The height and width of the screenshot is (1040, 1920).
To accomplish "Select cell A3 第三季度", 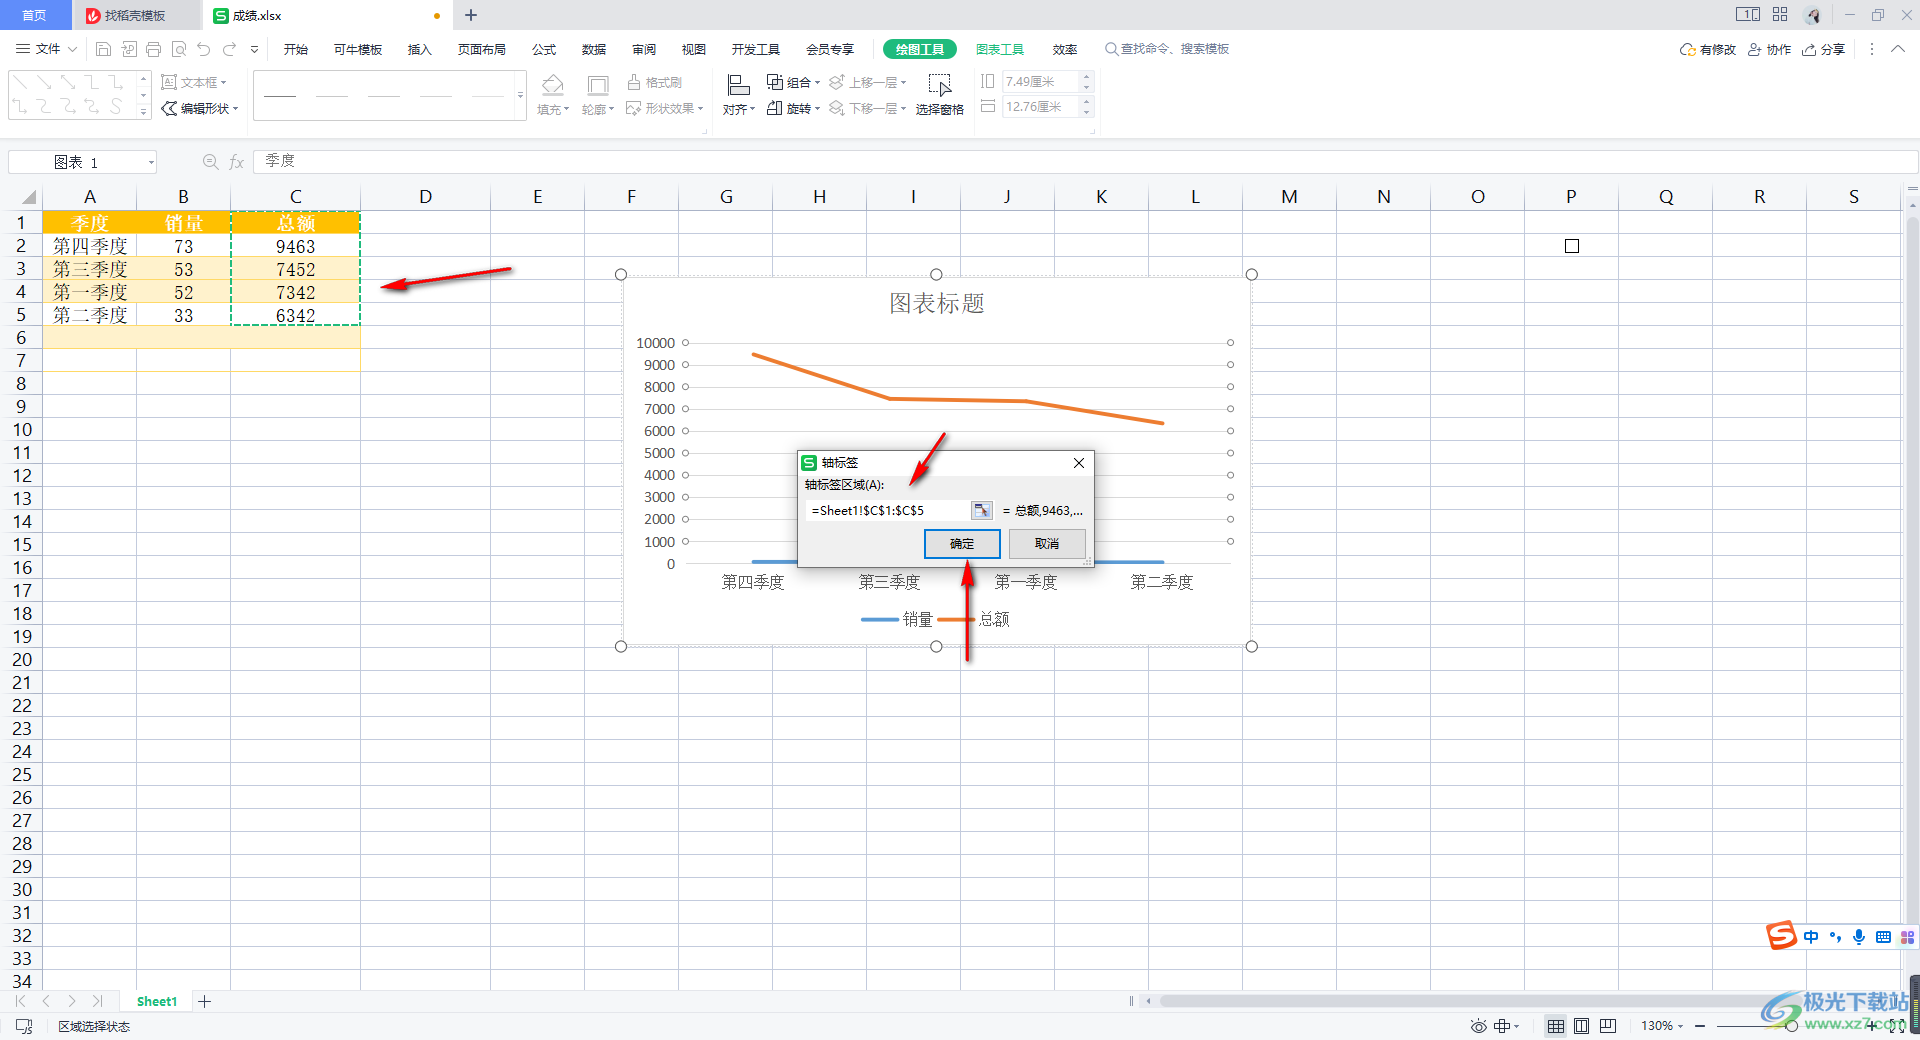I will click(x=90, y=269).
